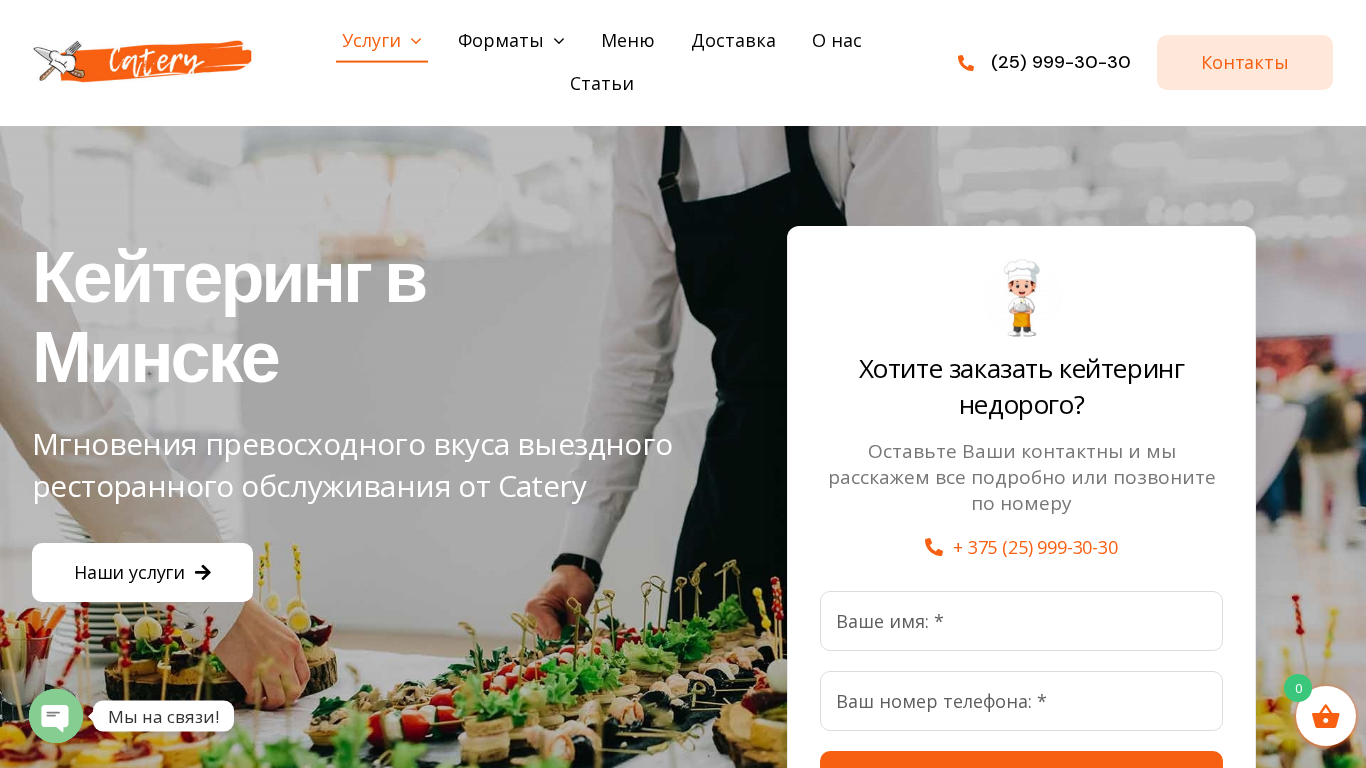The height and width of the screenshot is (768, 1366).
Task: Click the (25) 999-30-30 header phone number
Action: (1060, 62)
